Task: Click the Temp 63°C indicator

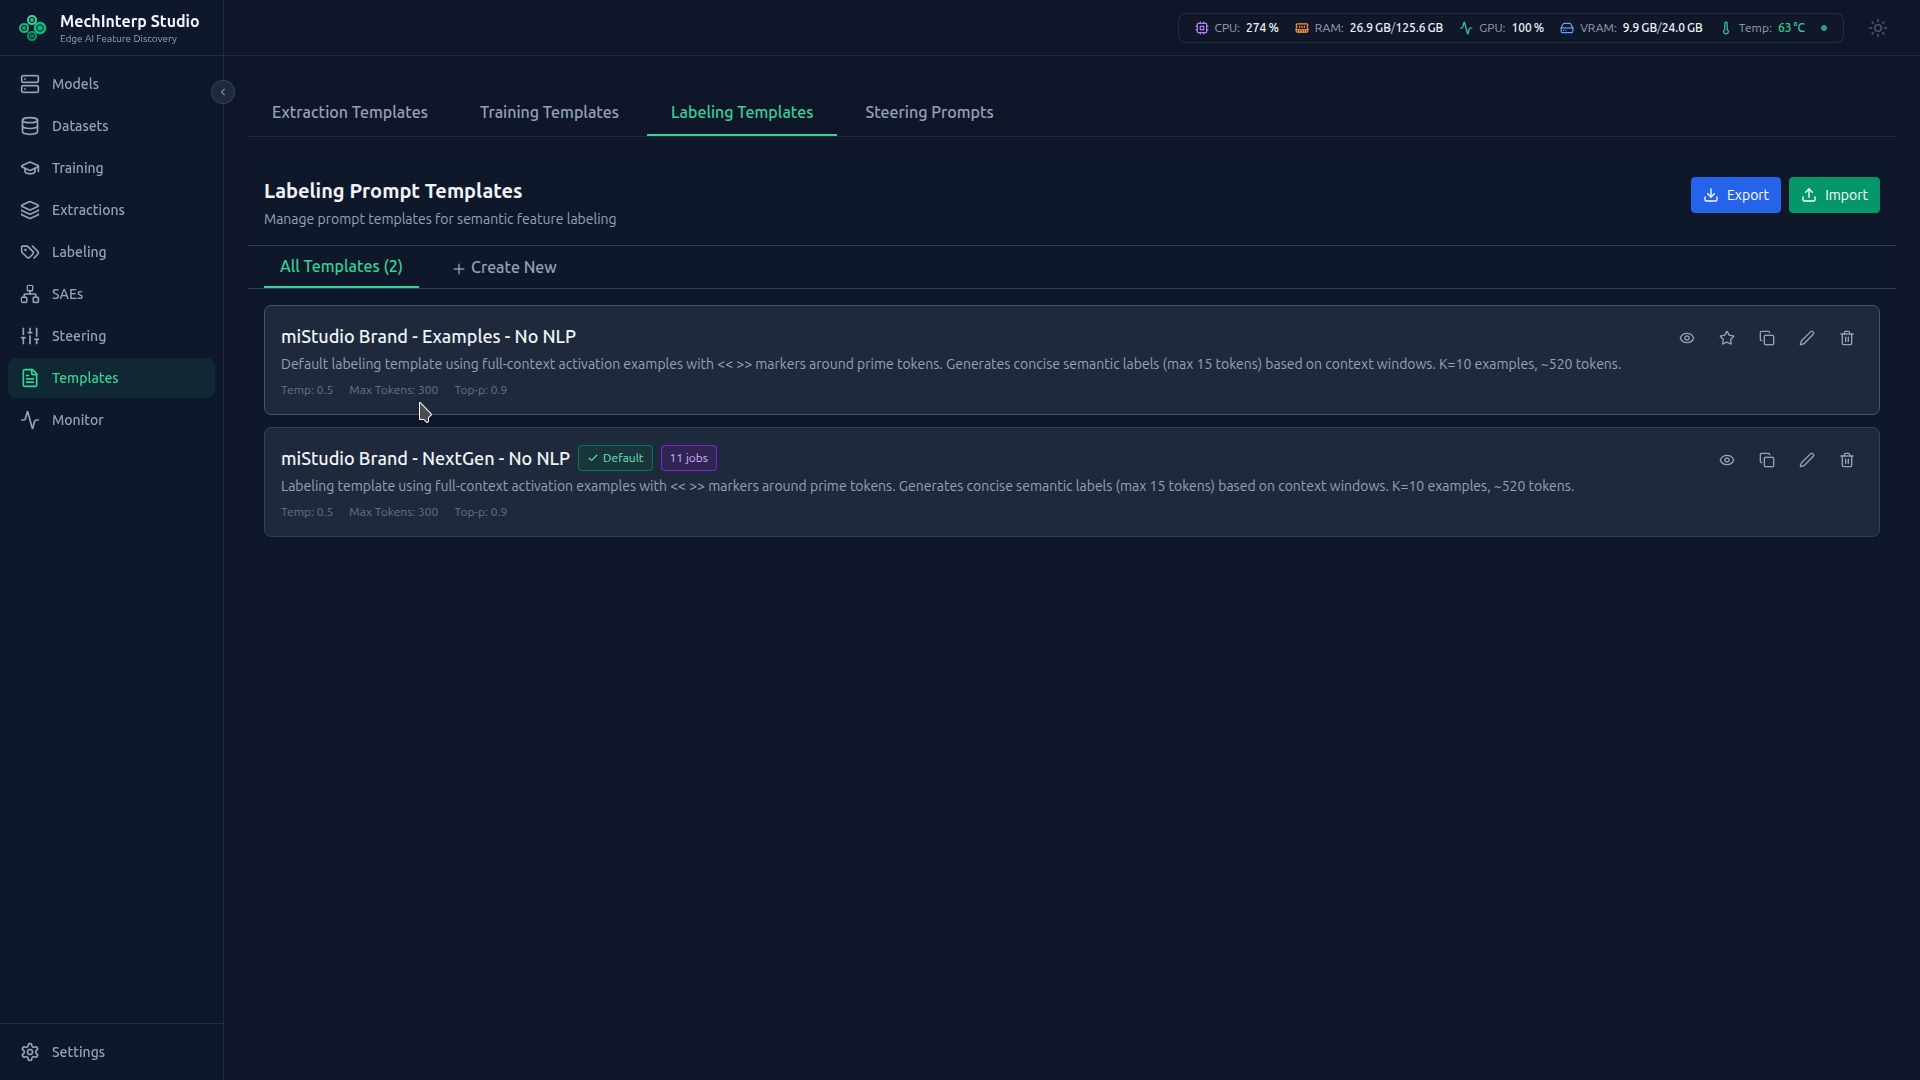Action: pos(1762,28)
